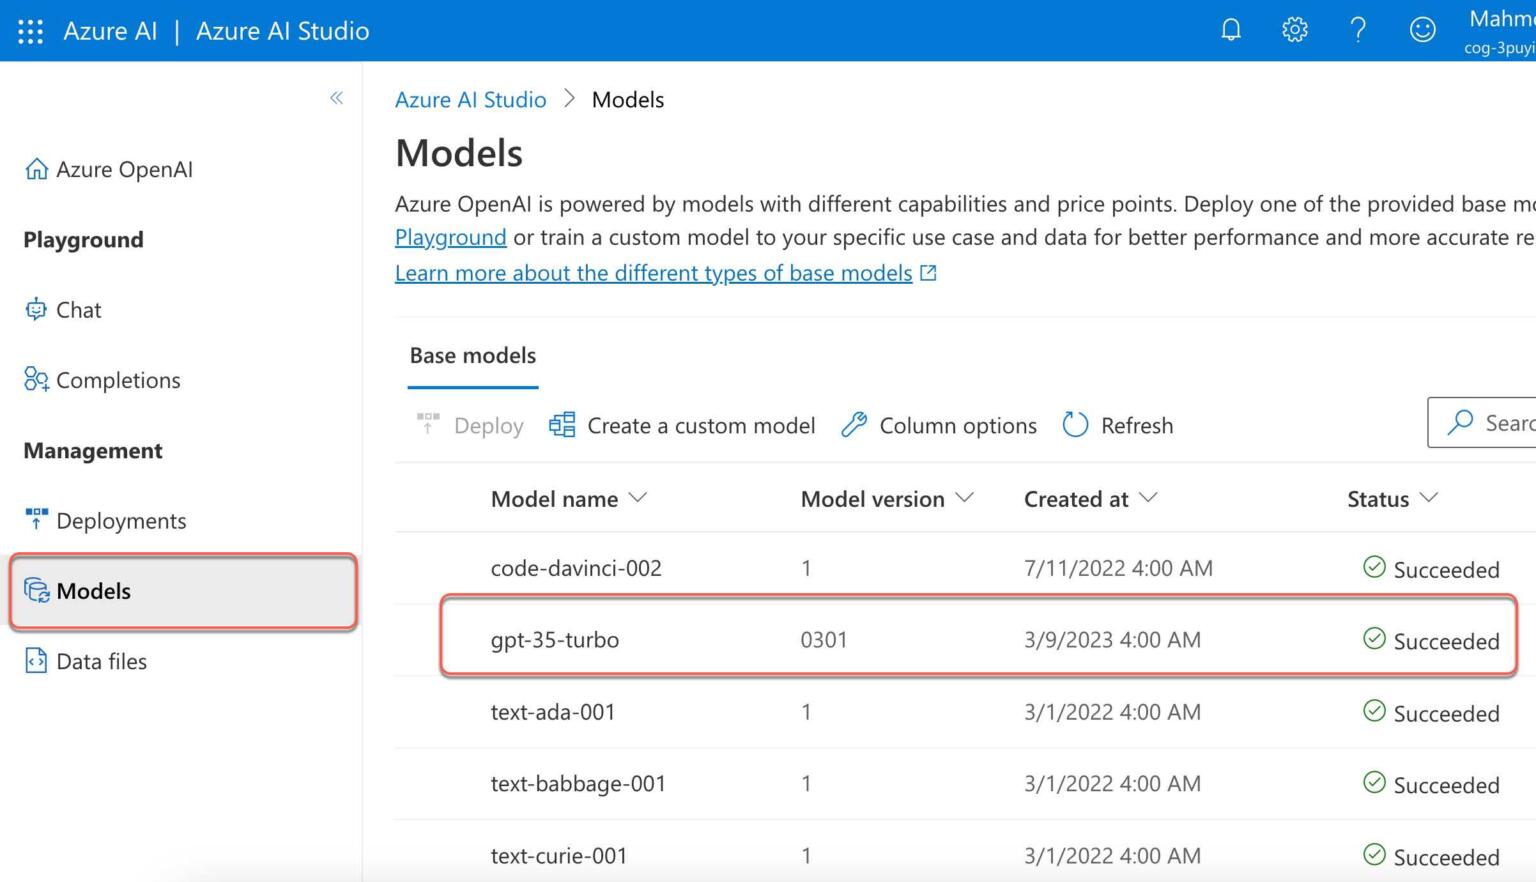Switch to the Base models tab

(472, 355)
